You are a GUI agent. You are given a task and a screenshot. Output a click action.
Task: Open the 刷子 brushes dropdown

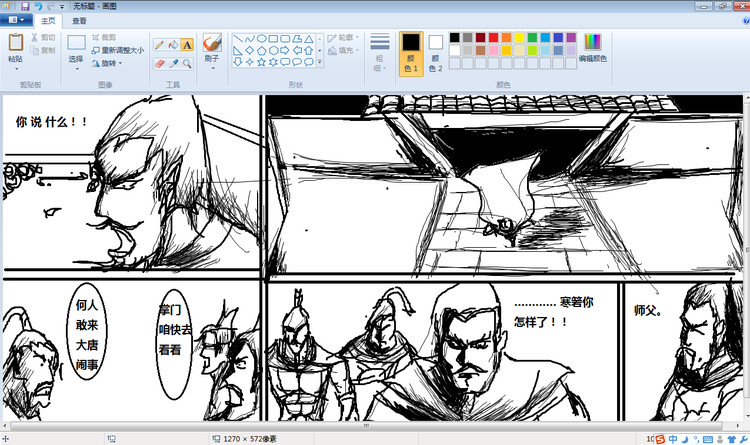click(x=212, y=68)
